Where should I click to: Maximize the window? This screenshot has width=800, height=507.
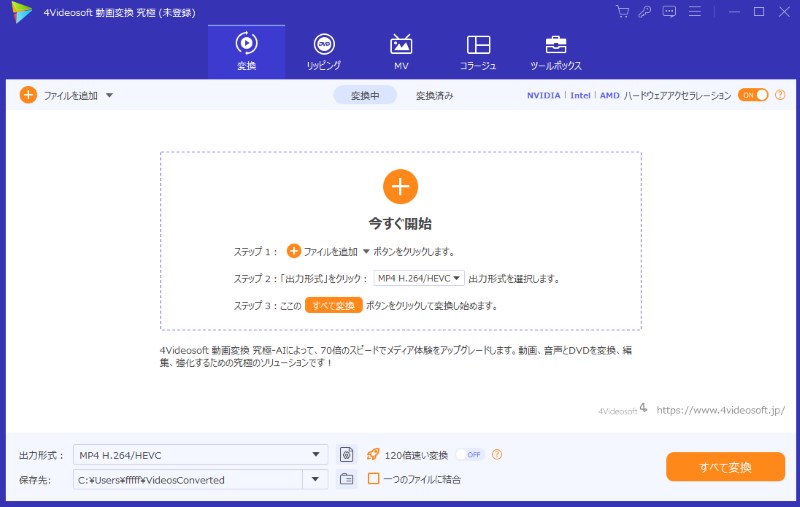pos(759,12)
